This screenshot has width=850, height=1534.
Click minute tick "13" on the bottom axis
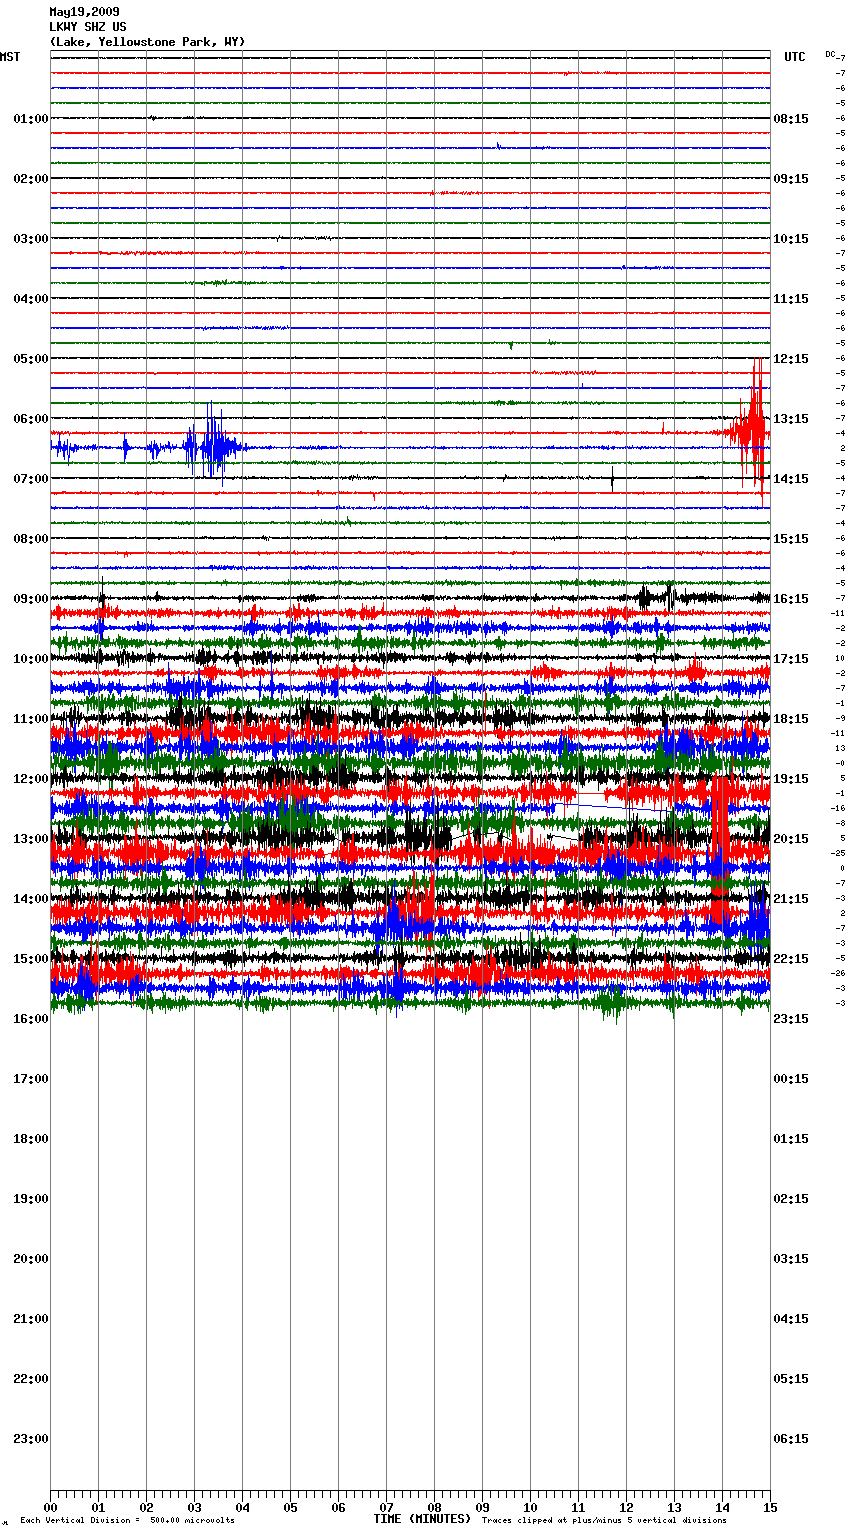[674, 1507]
